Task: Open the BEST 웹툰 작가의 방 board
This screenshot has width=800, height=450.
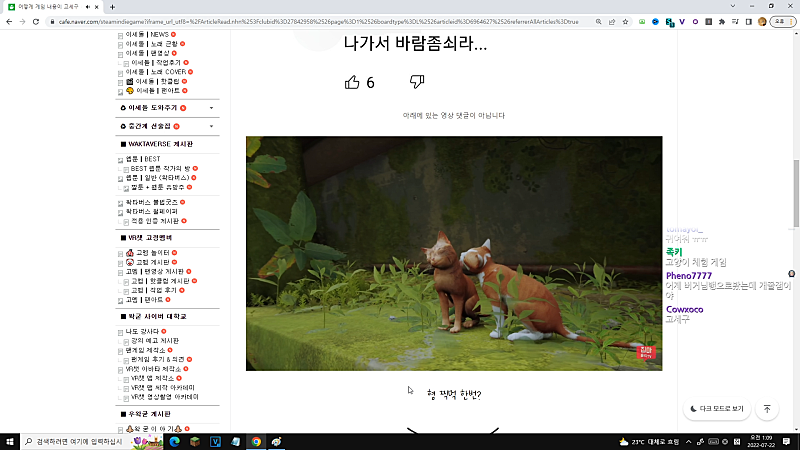Action: (x=160, y=168)
